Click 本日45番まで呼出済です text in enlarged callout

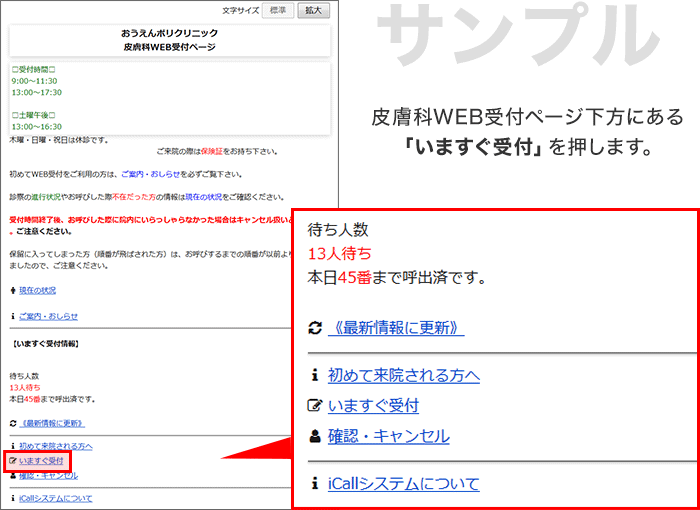point(396,278)
